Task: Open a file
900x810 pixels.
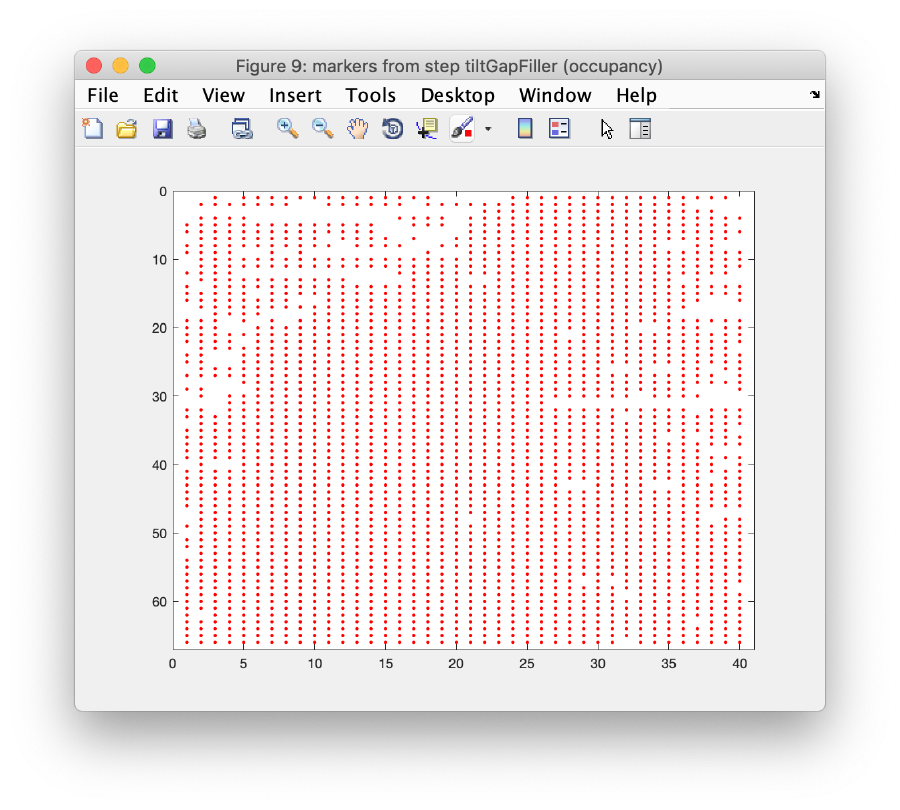Action: (126, 128)
